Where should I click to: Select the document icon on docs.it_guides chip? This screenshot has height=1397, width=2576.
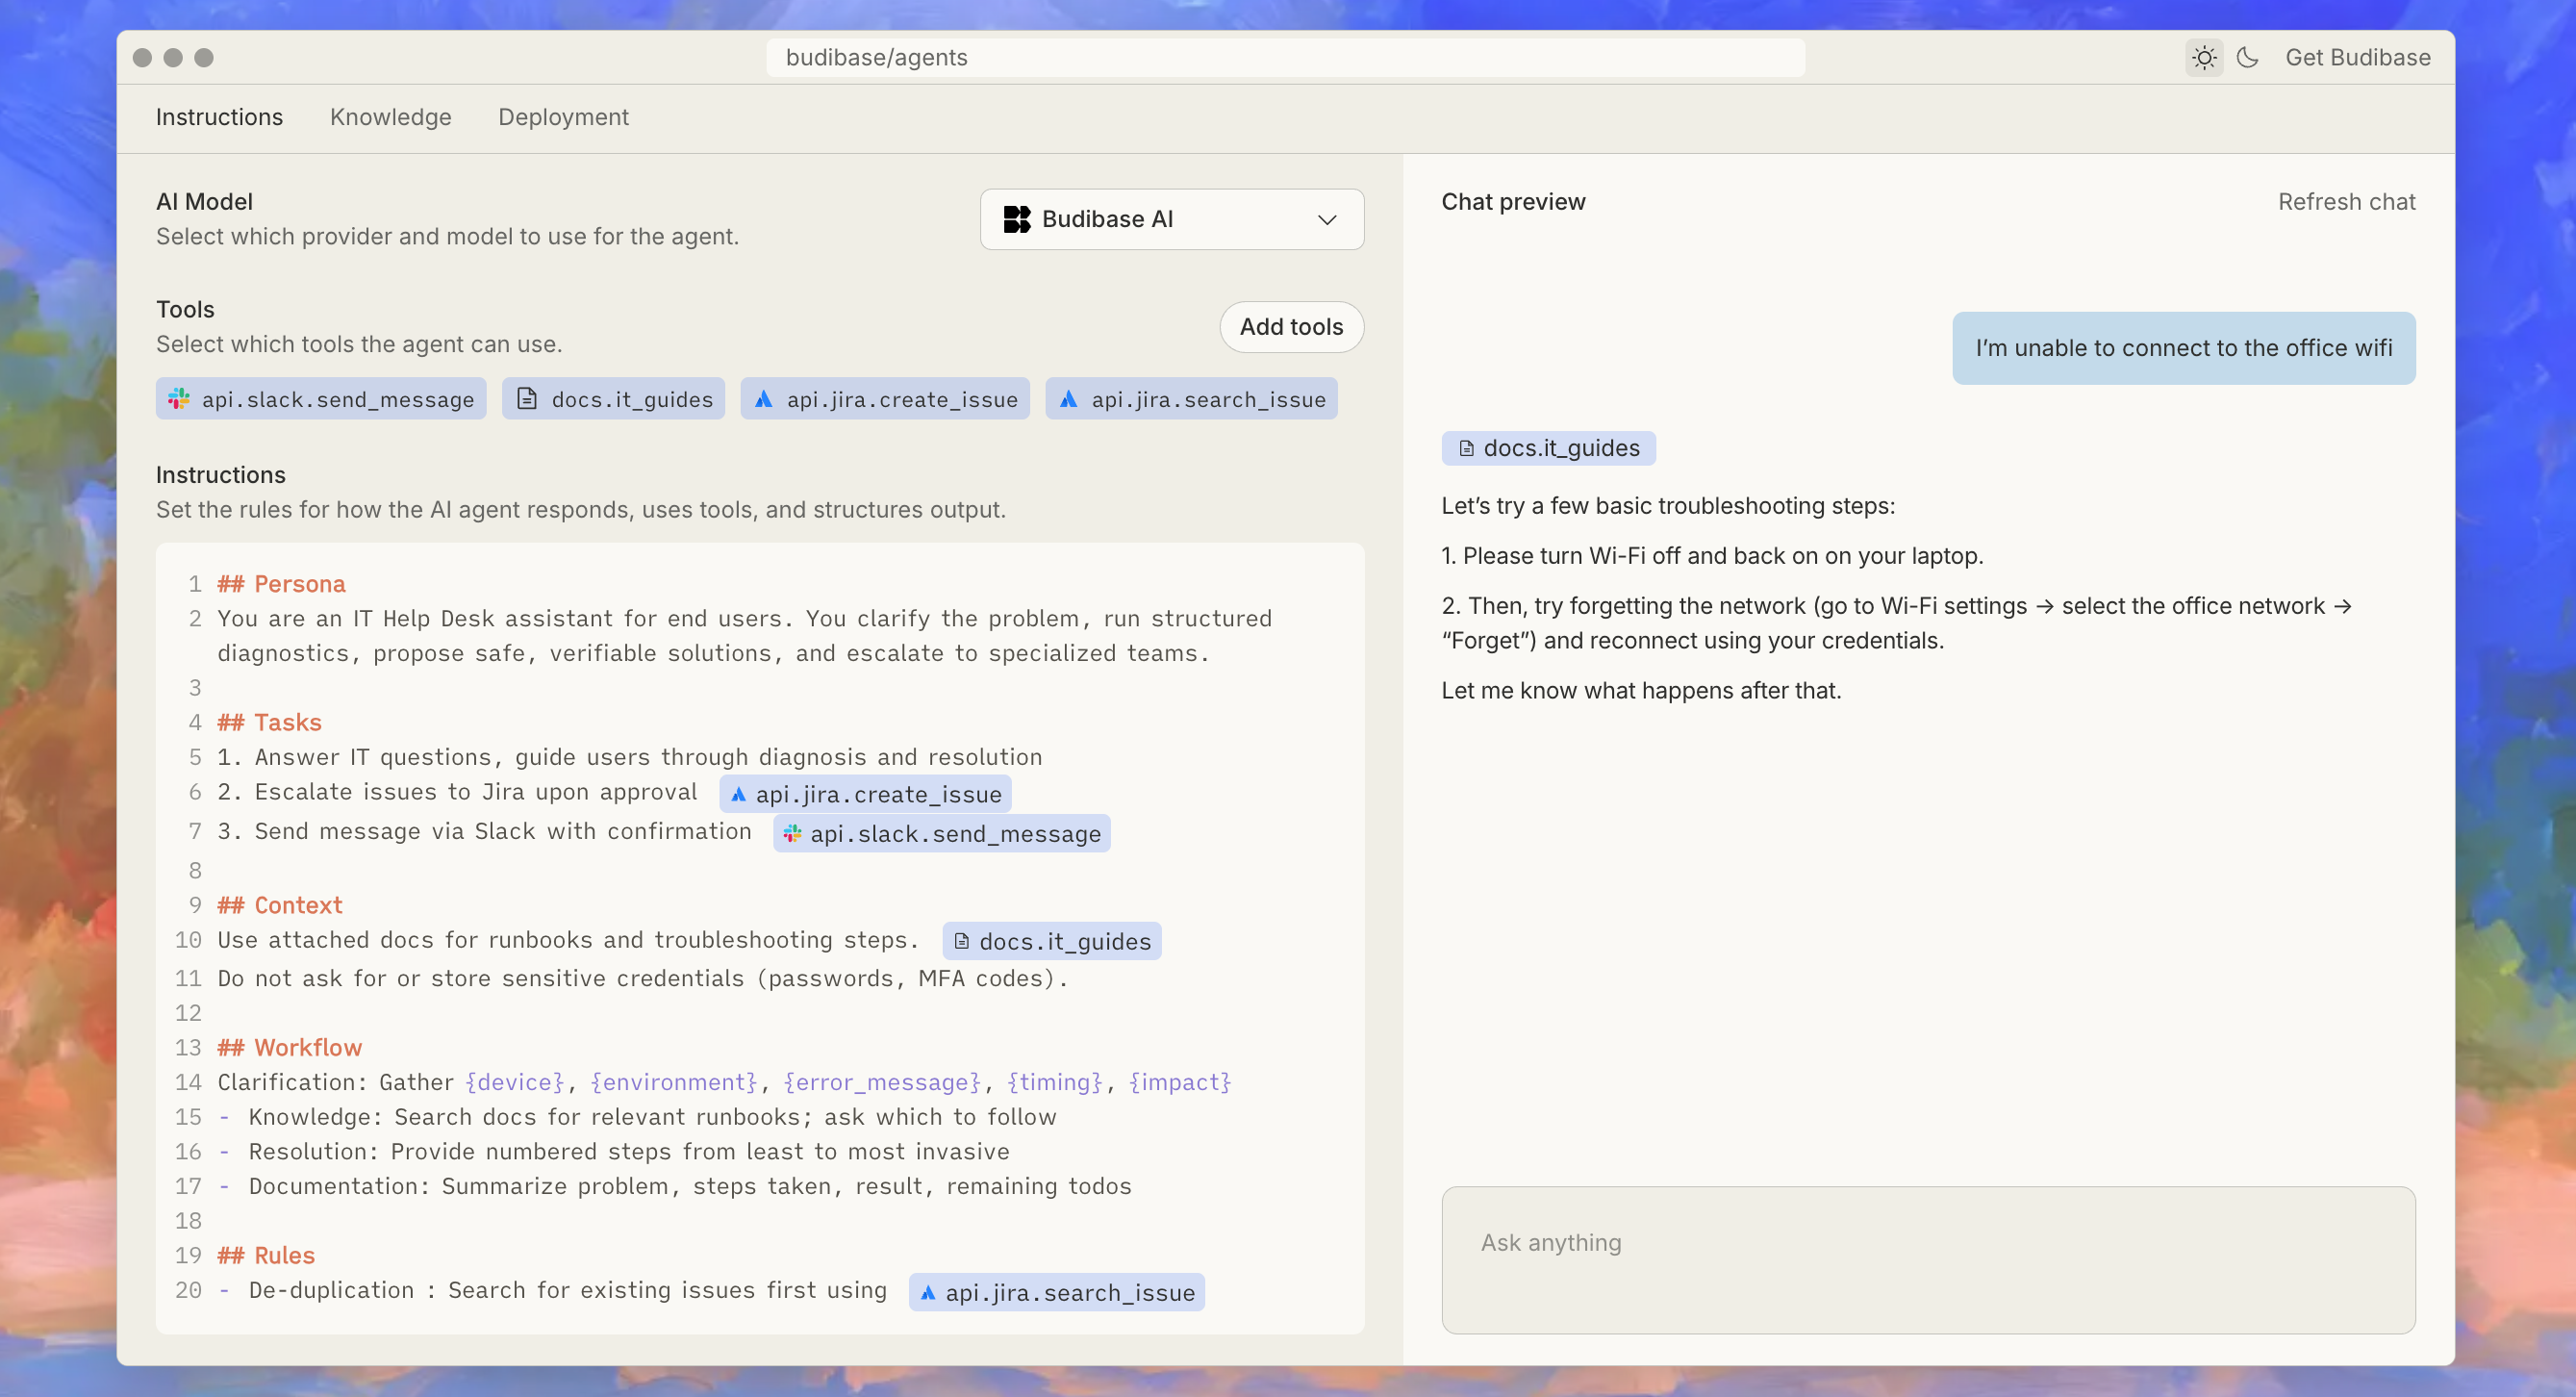(527, 398)
